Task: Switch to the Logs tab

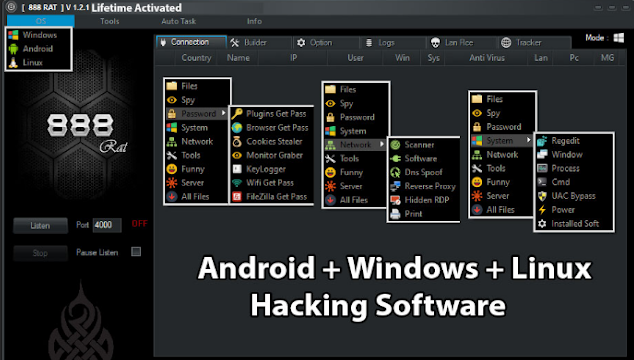Action: [393, 42]
